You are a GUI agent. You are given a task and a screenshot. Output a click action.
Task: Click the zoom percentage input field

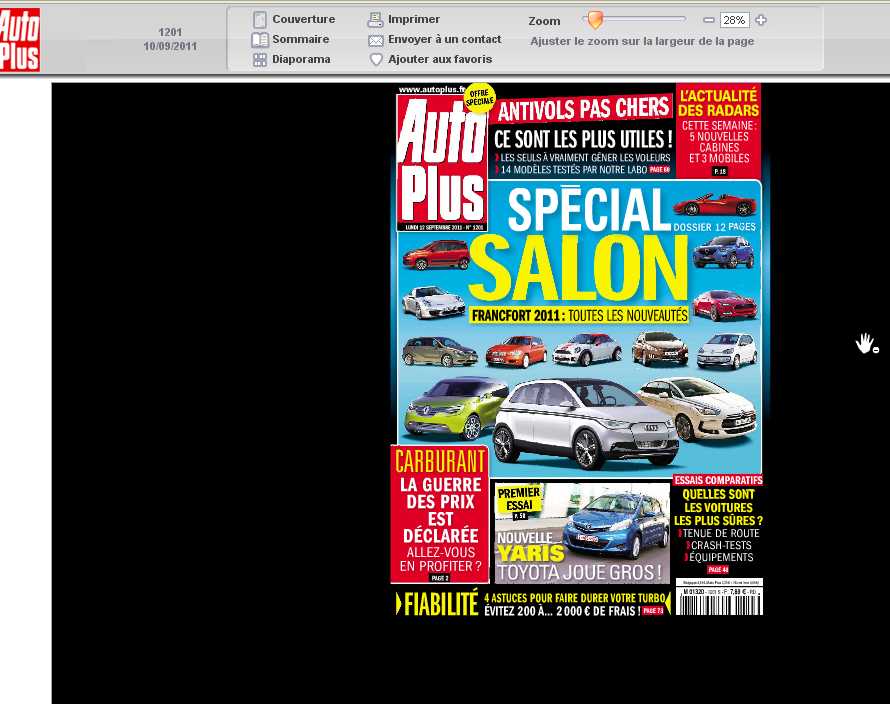(x=735, y=20)
